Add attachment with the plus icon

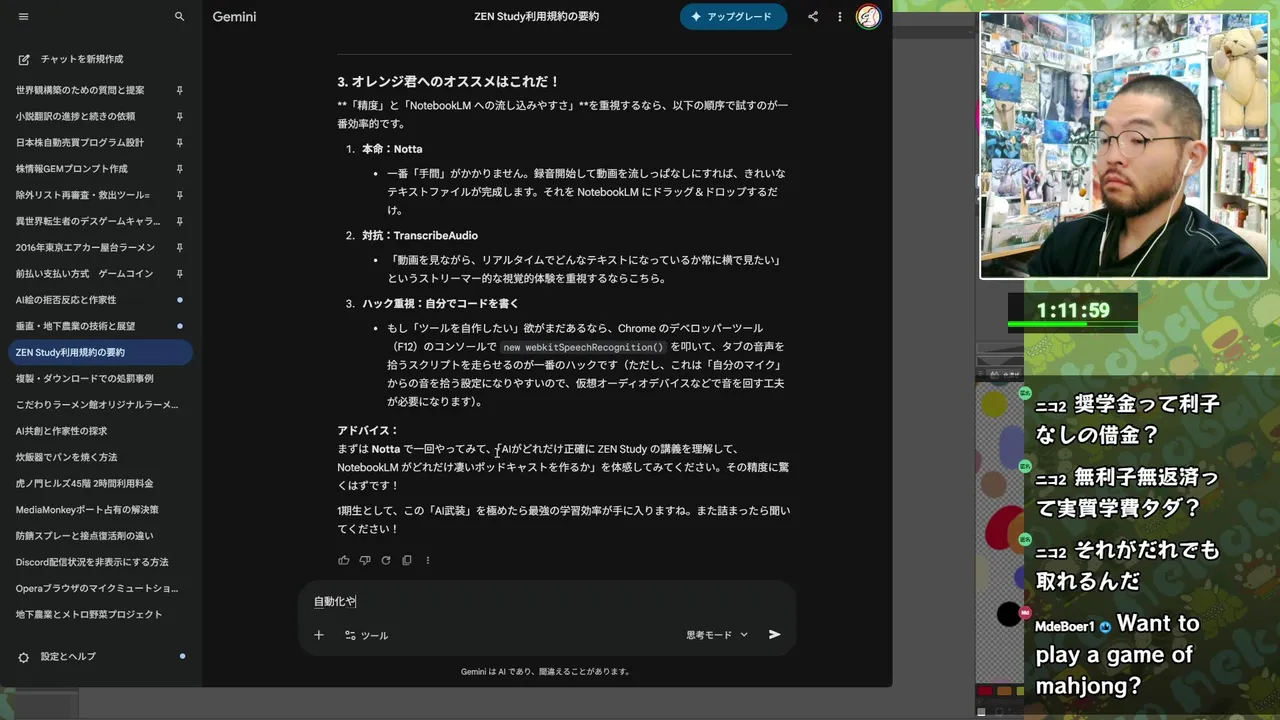click(319, 635)
